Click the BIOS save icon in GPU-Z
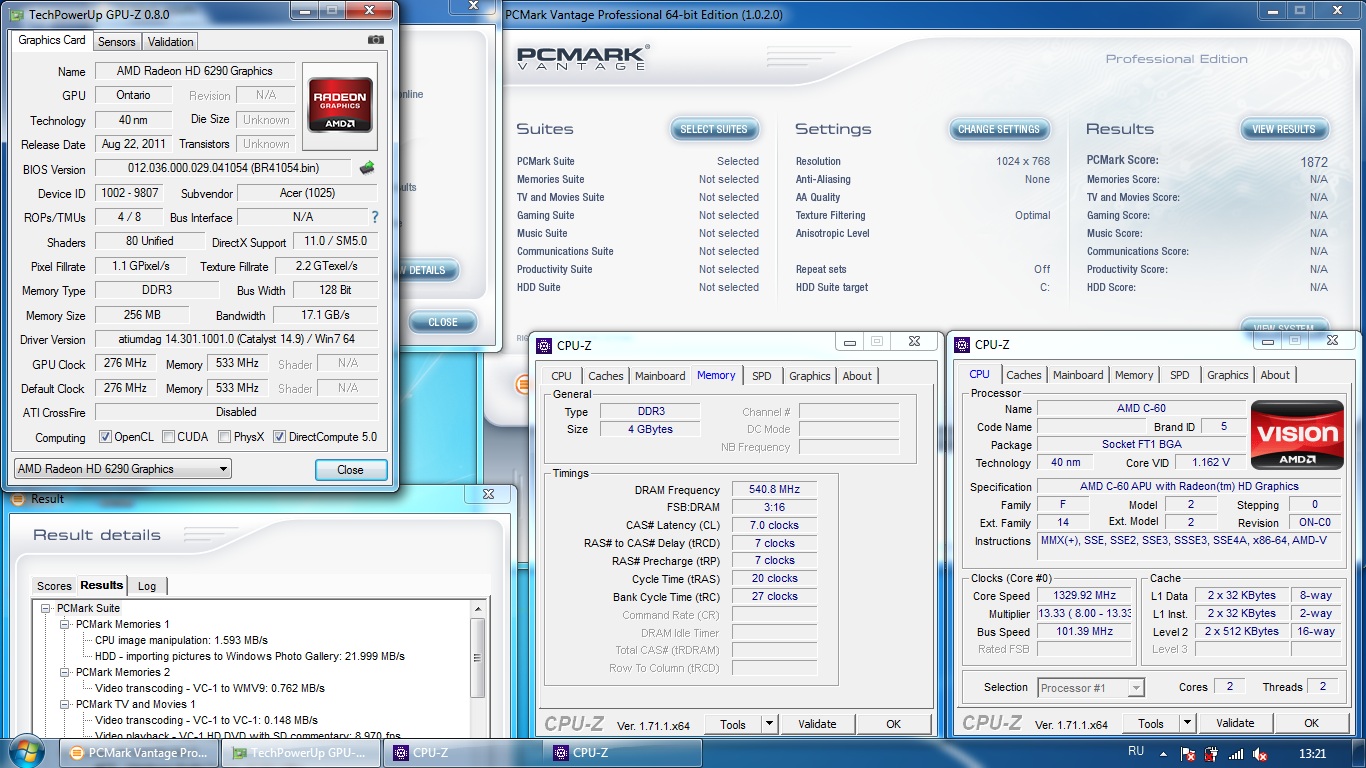 coord(367,168)
